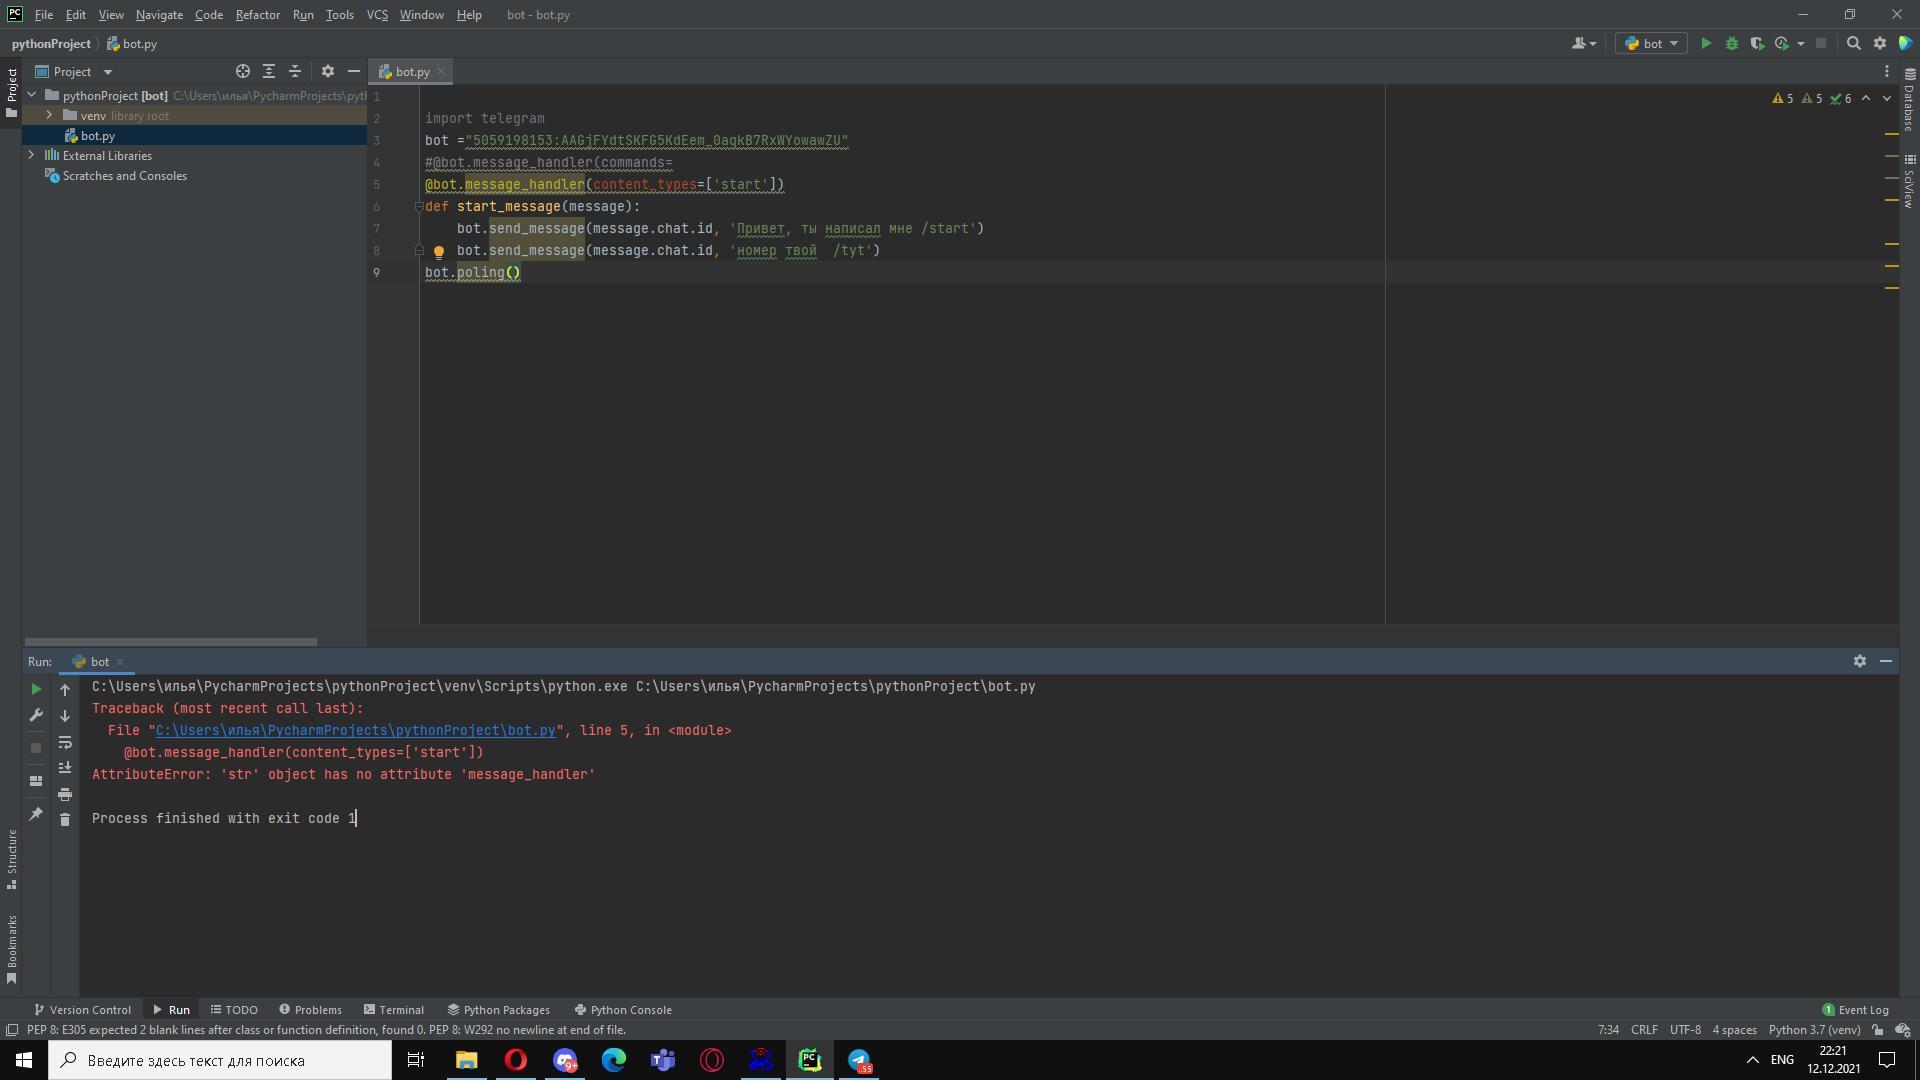The width and height of the screenshot is (1920, 1080).
Task: Click the Project tree horizontal scrollbar
Action: click(x=170, y=642)
